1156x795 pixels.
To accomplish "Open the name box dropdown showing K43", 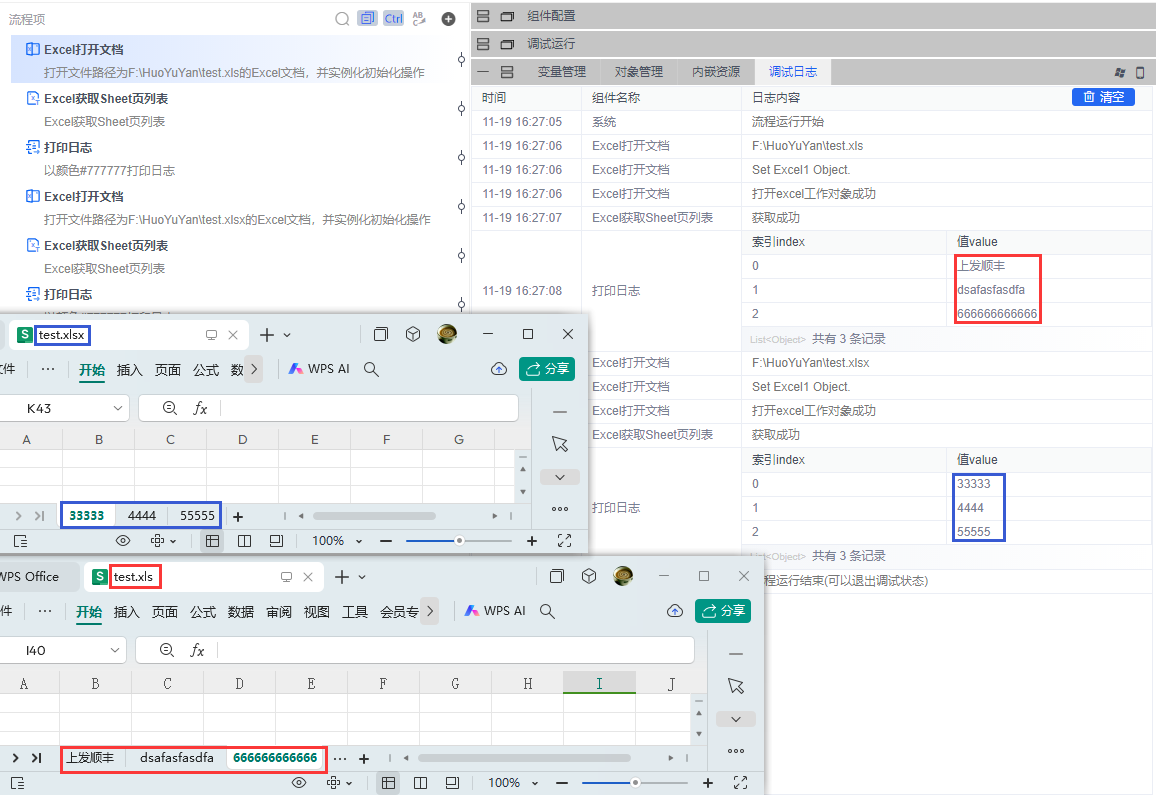I will pyautogui.click(x=117, y=408).
